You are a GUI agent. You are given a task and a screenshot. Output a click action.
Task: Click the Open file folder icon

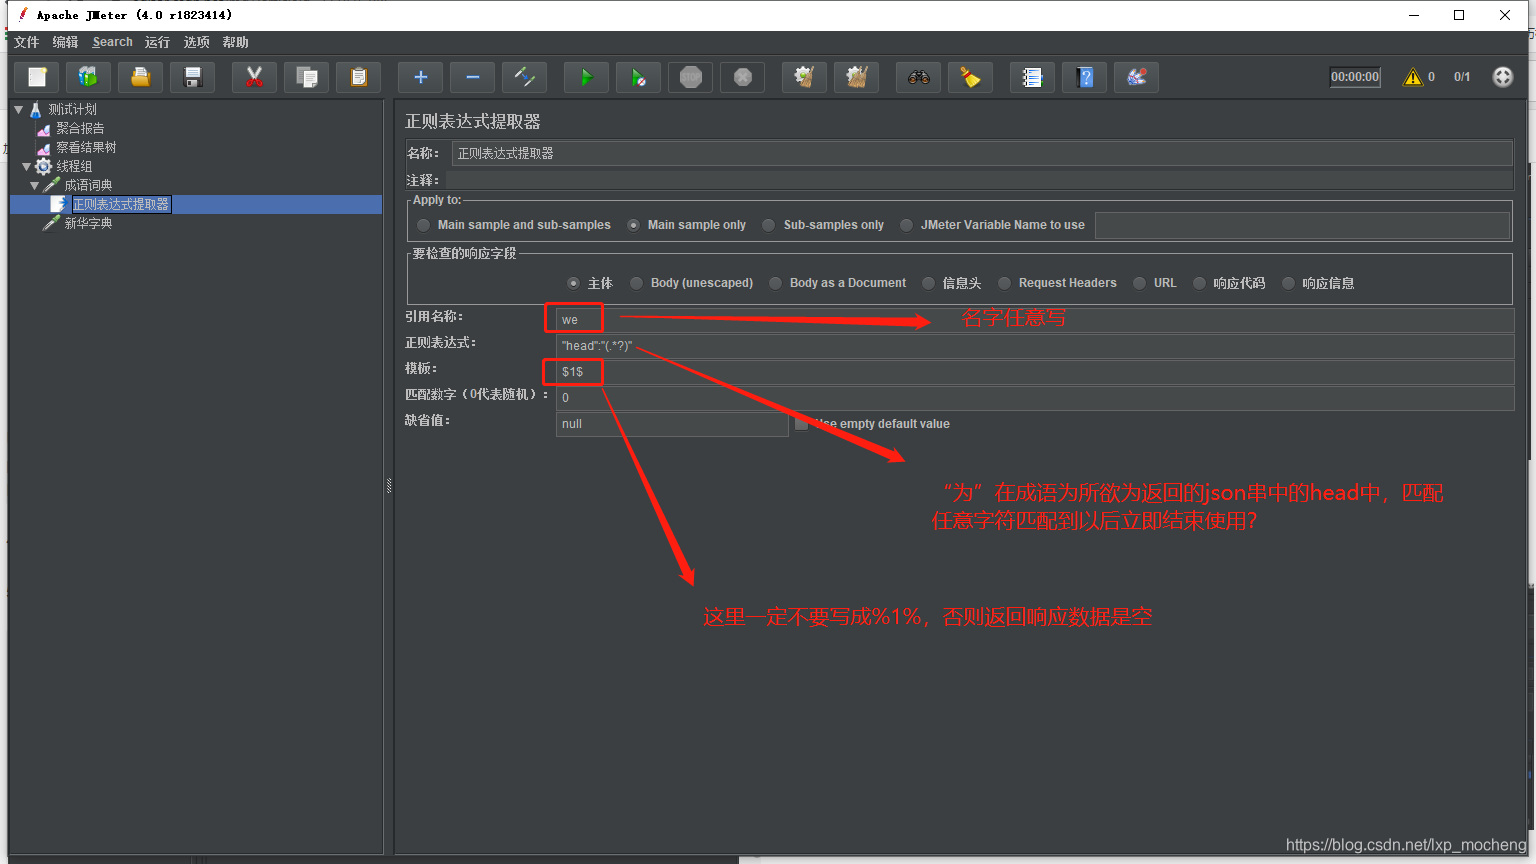pos(141,77)
